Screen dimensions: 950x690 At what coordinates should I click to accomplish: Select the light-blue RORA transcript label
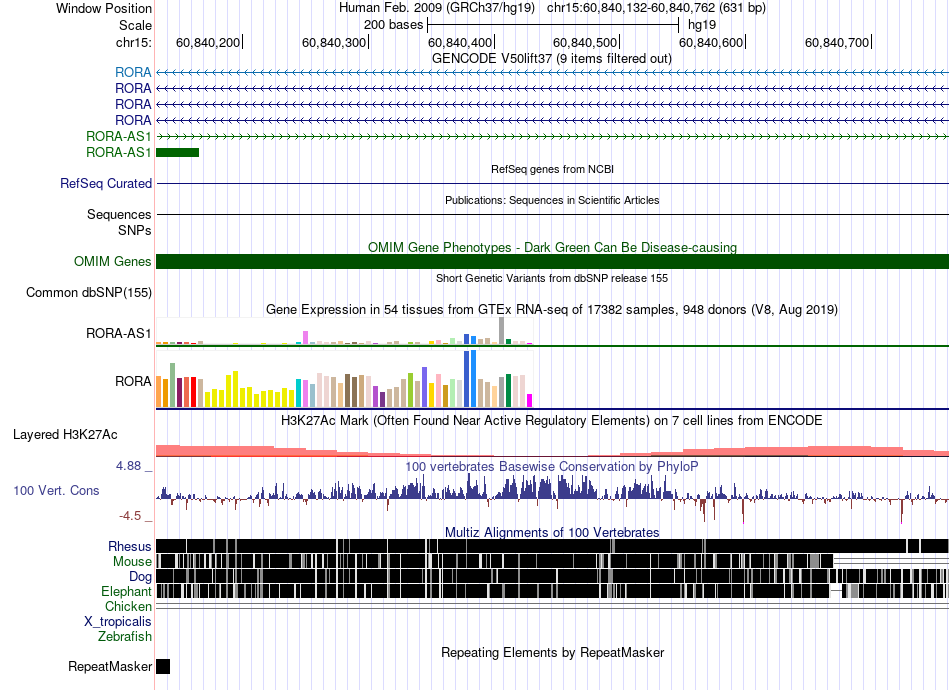[x=133, y=72]
